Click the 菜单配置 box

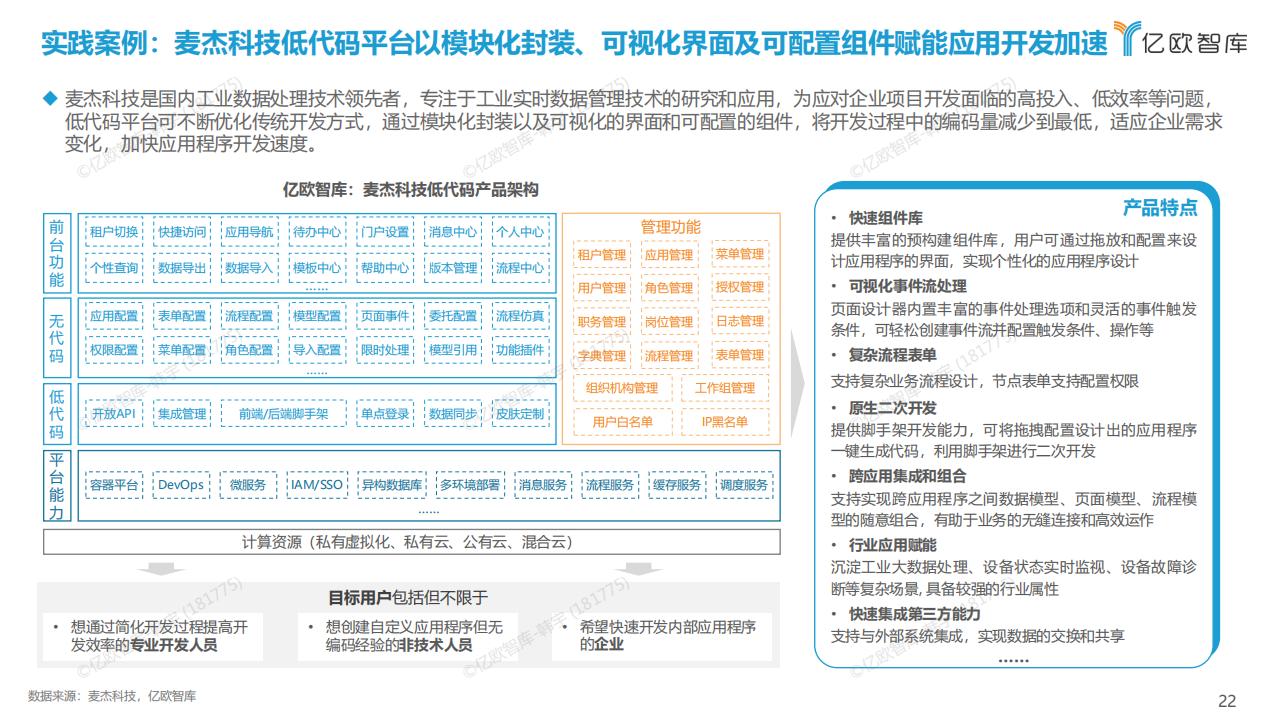182,350
